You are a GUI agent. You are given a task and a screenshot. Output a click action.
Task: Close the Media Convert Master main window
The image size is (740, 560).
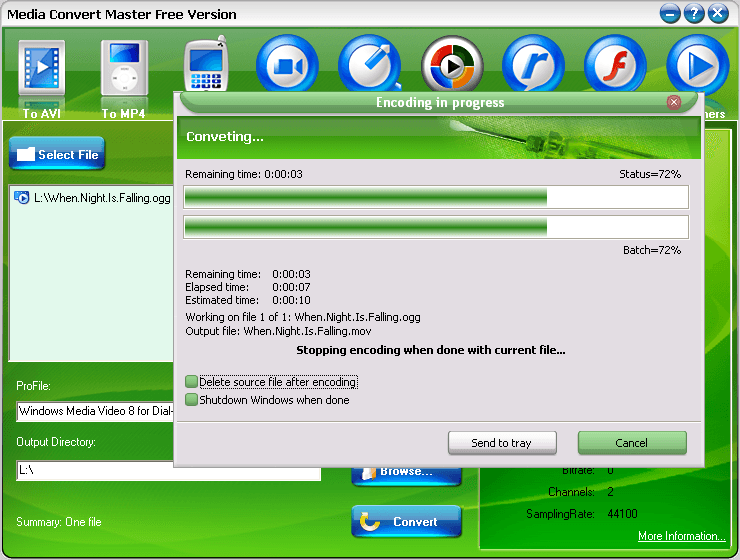click(x=718, y=13)
